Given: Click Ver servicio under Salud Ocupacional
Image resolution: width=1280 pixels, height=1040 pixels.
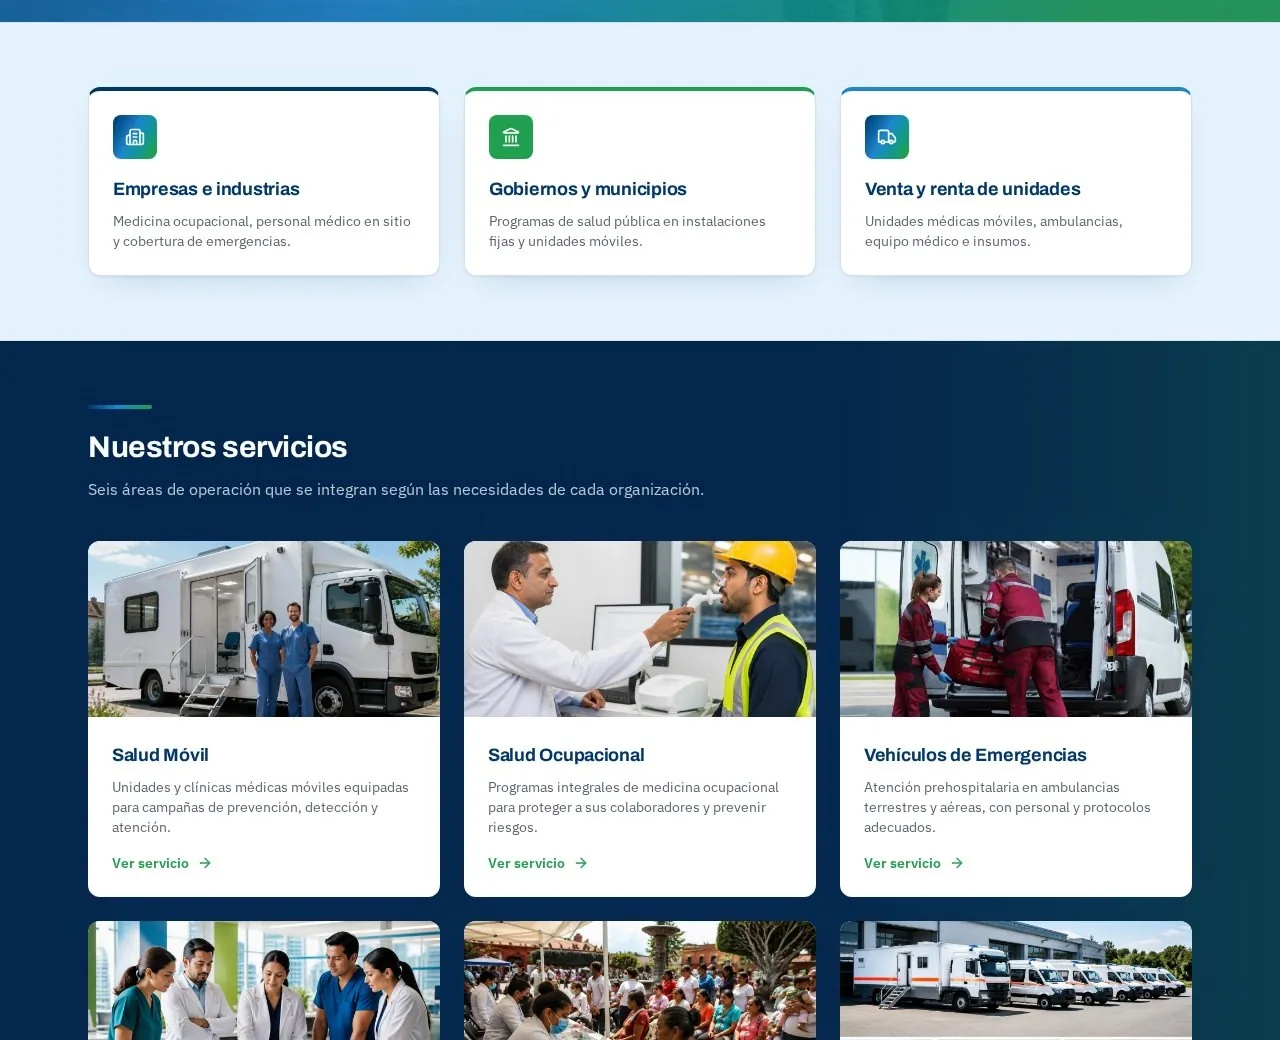Looking at the screenshot, I should pyautogui.click(x=538, y=863).
